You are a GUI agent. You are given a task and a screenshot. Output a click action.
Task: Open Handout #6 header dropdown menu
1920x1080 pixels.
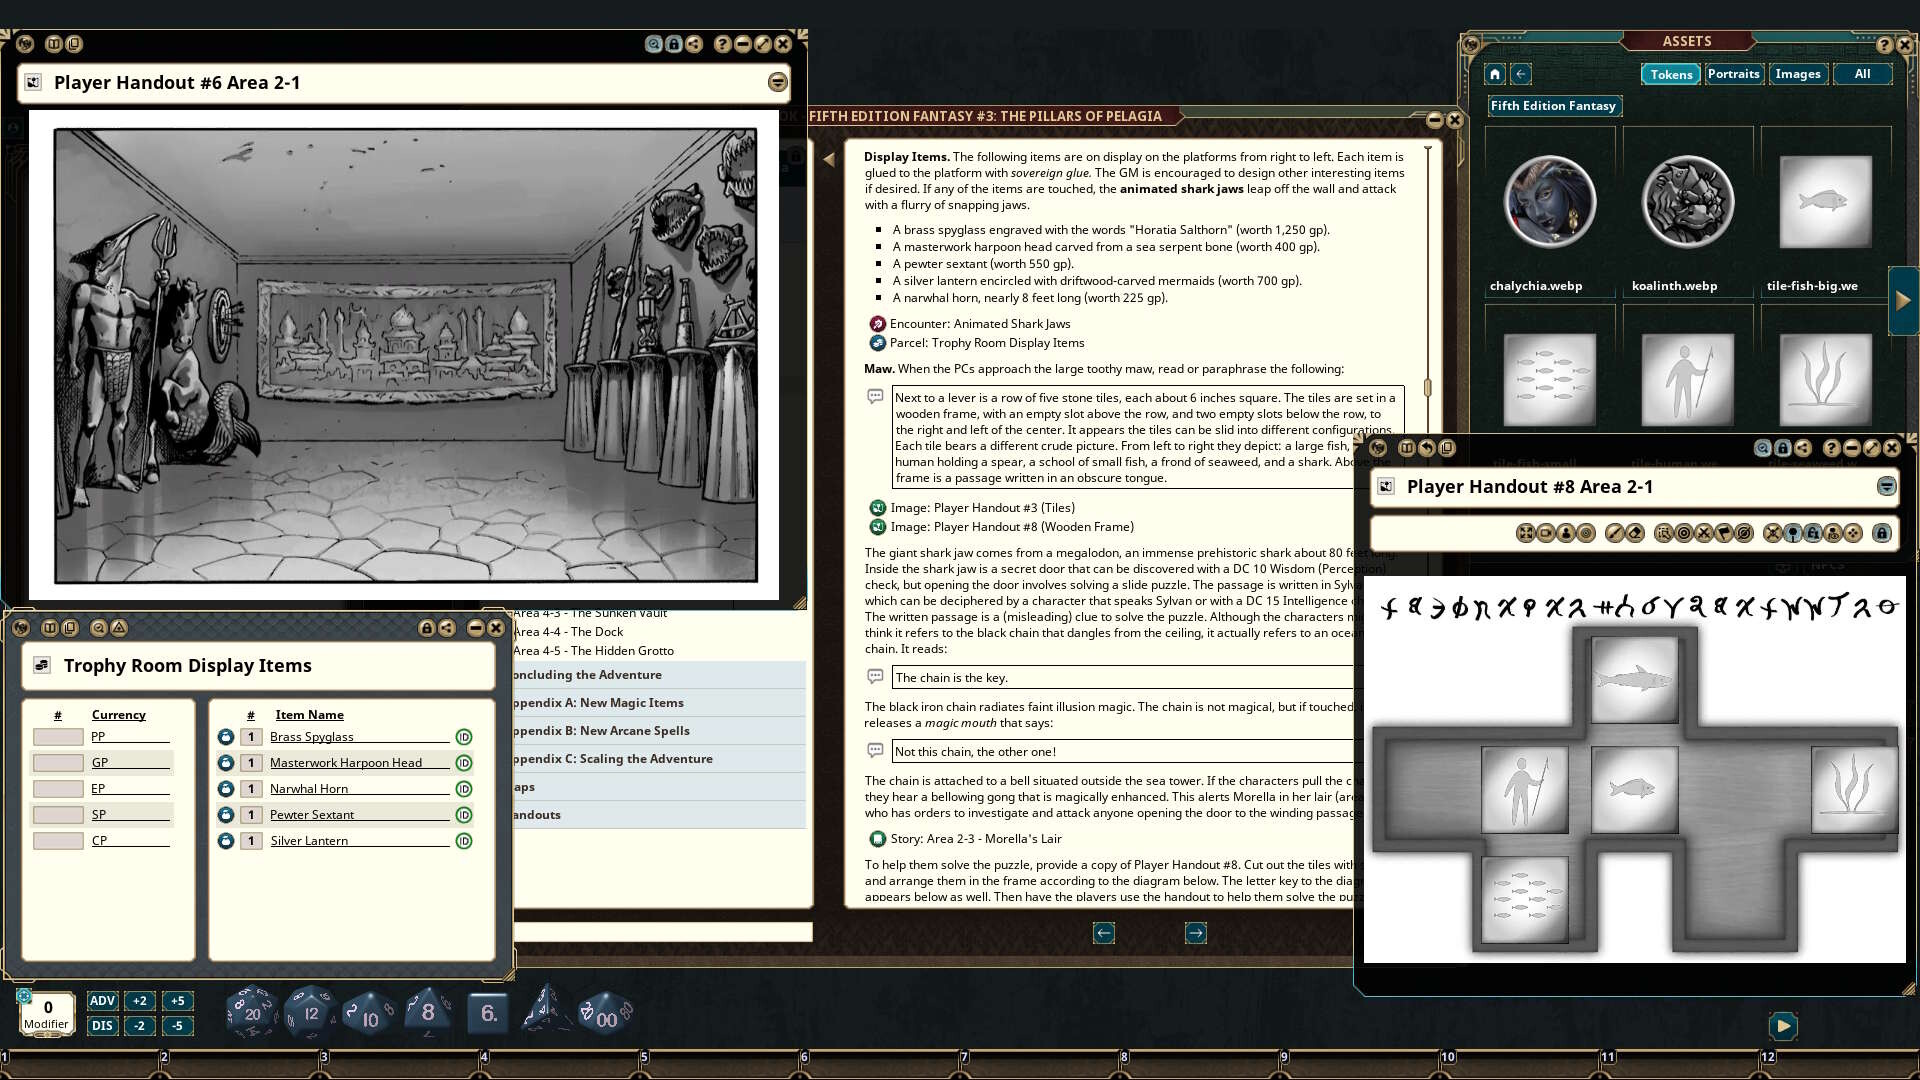(778, 83)
